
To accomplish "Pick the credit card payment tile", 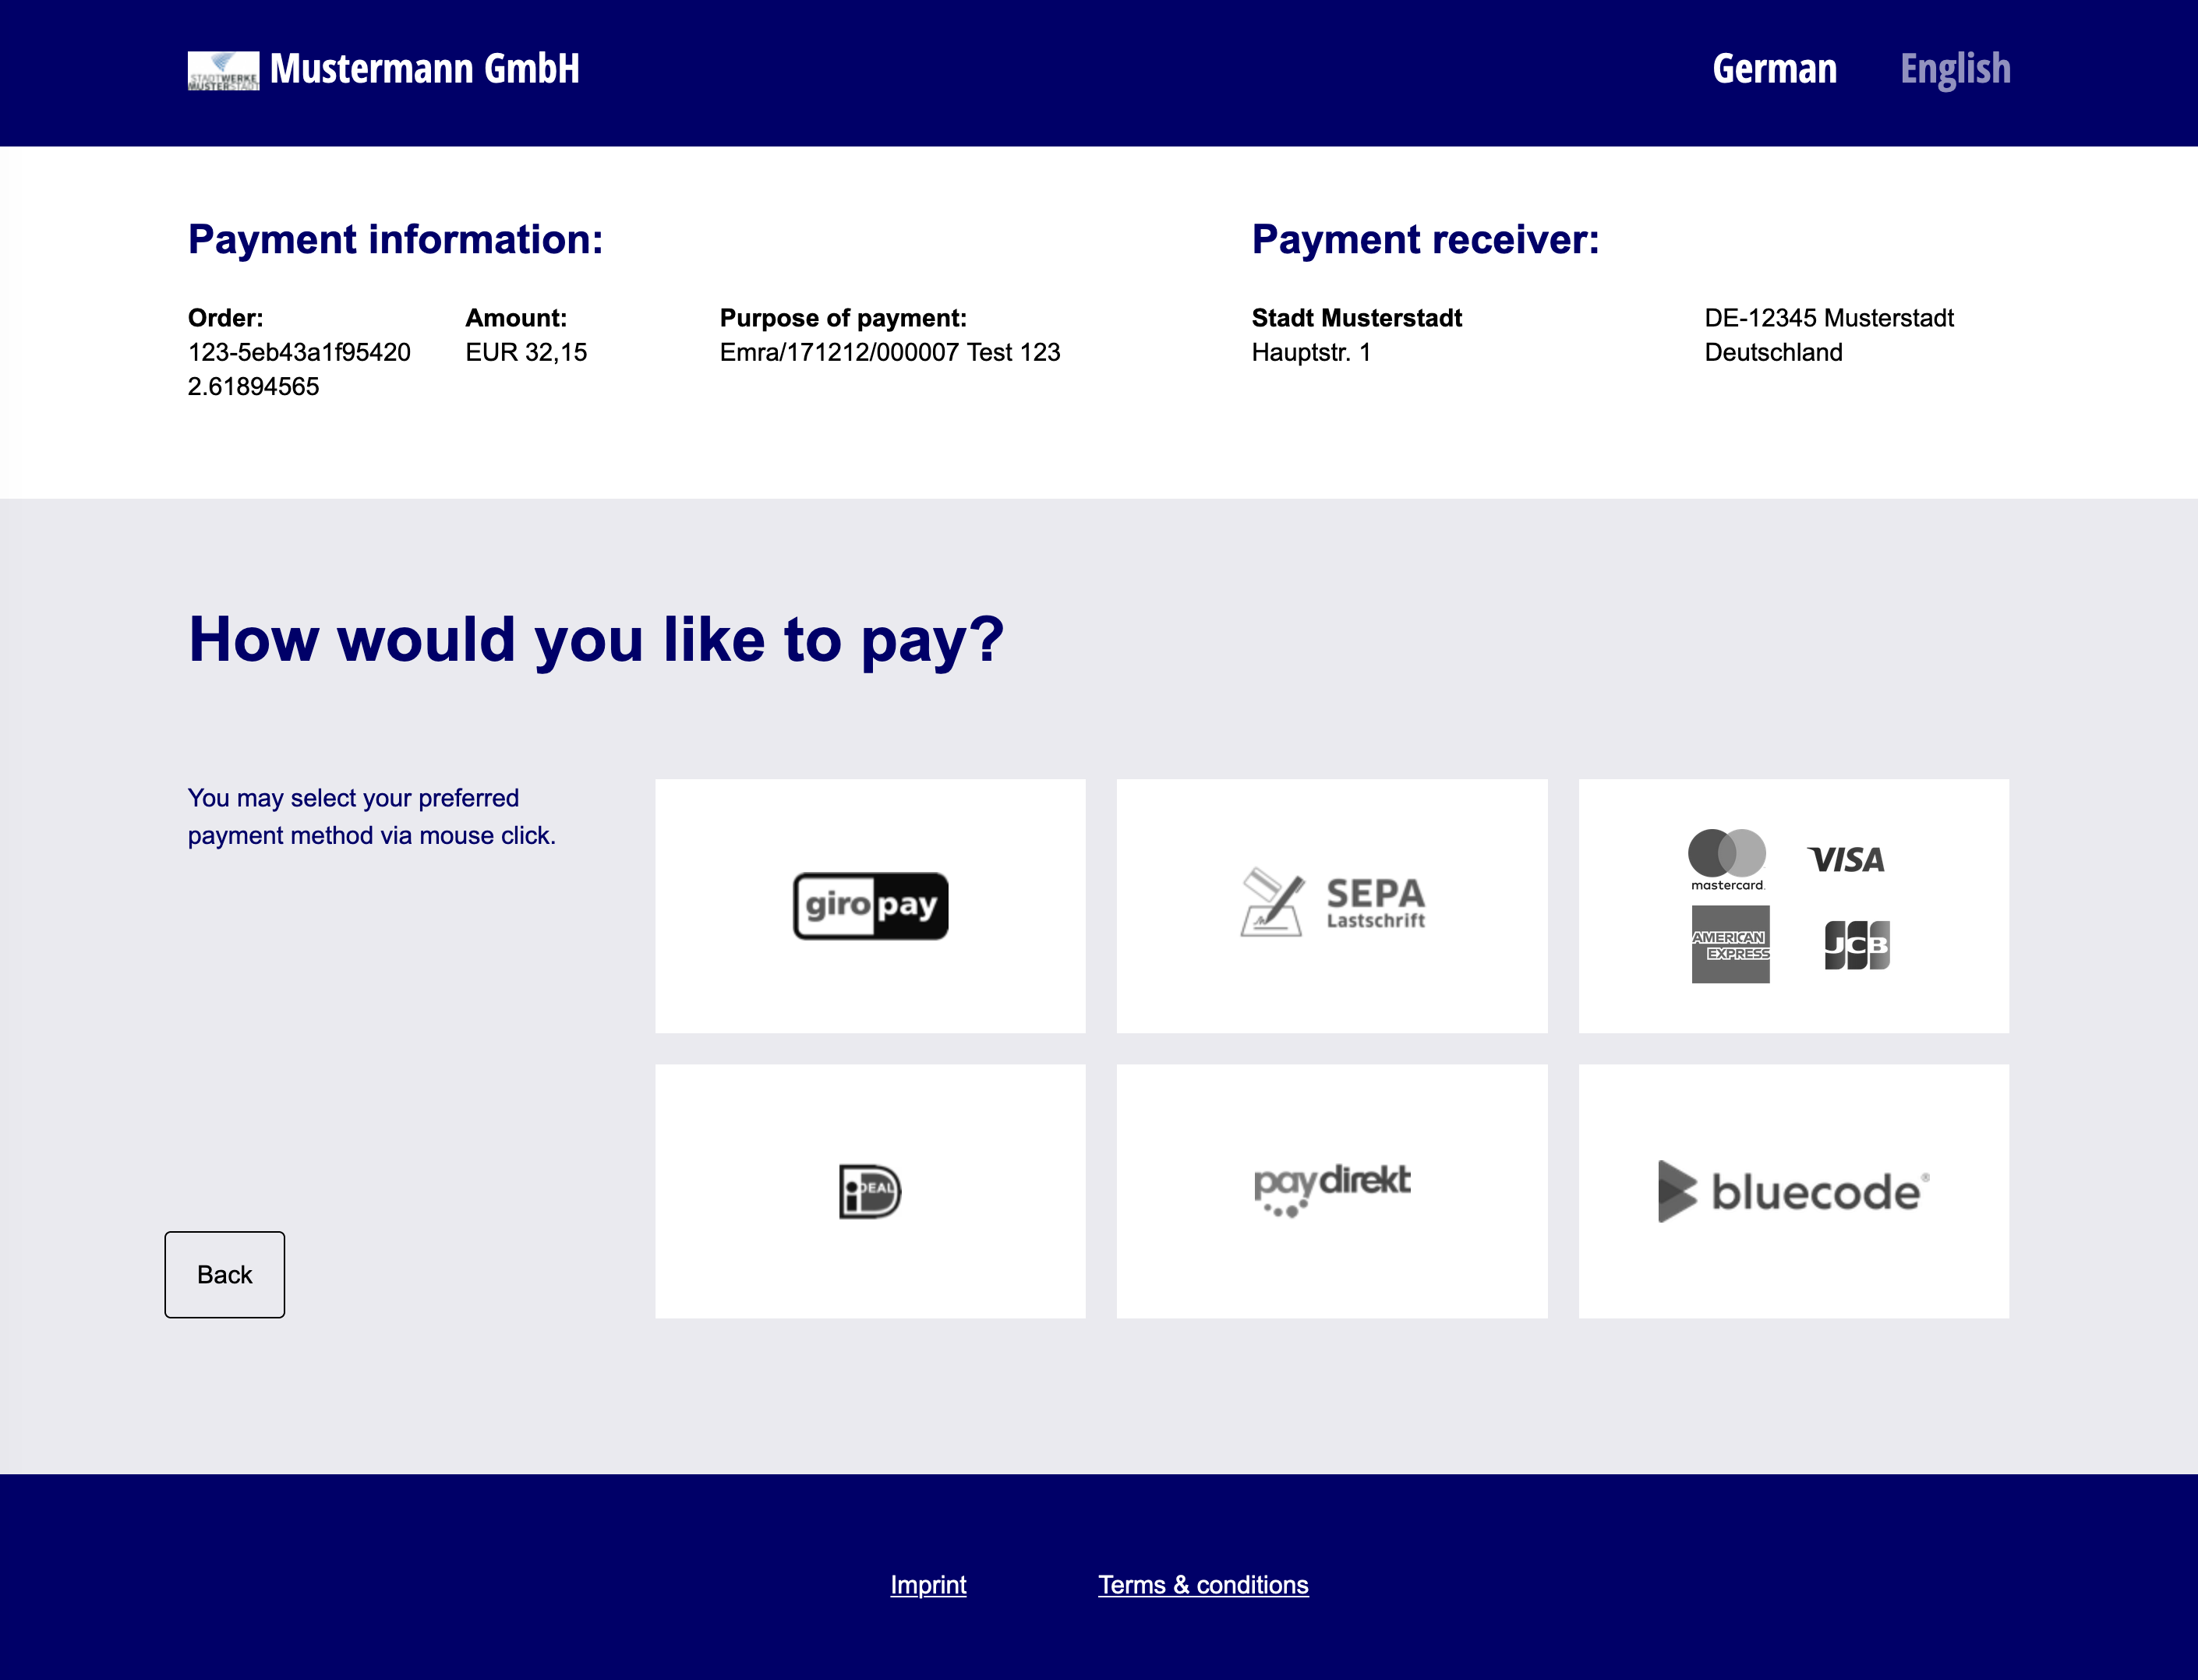I will click(1793, 905).
